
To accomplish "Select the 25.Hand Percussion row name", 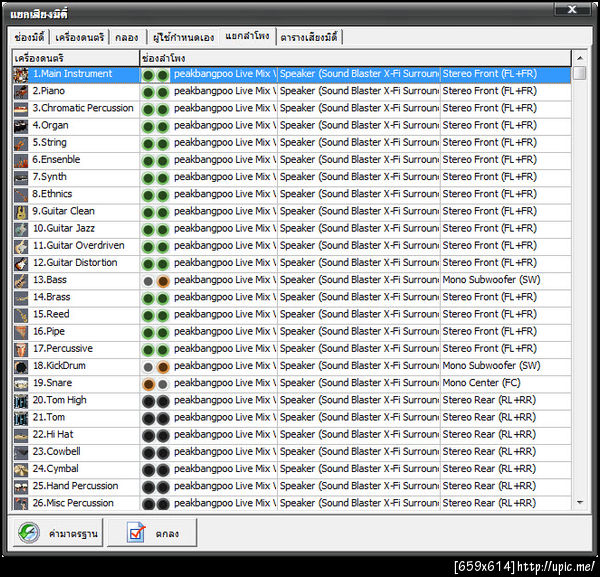I will (x=75, y=486).
